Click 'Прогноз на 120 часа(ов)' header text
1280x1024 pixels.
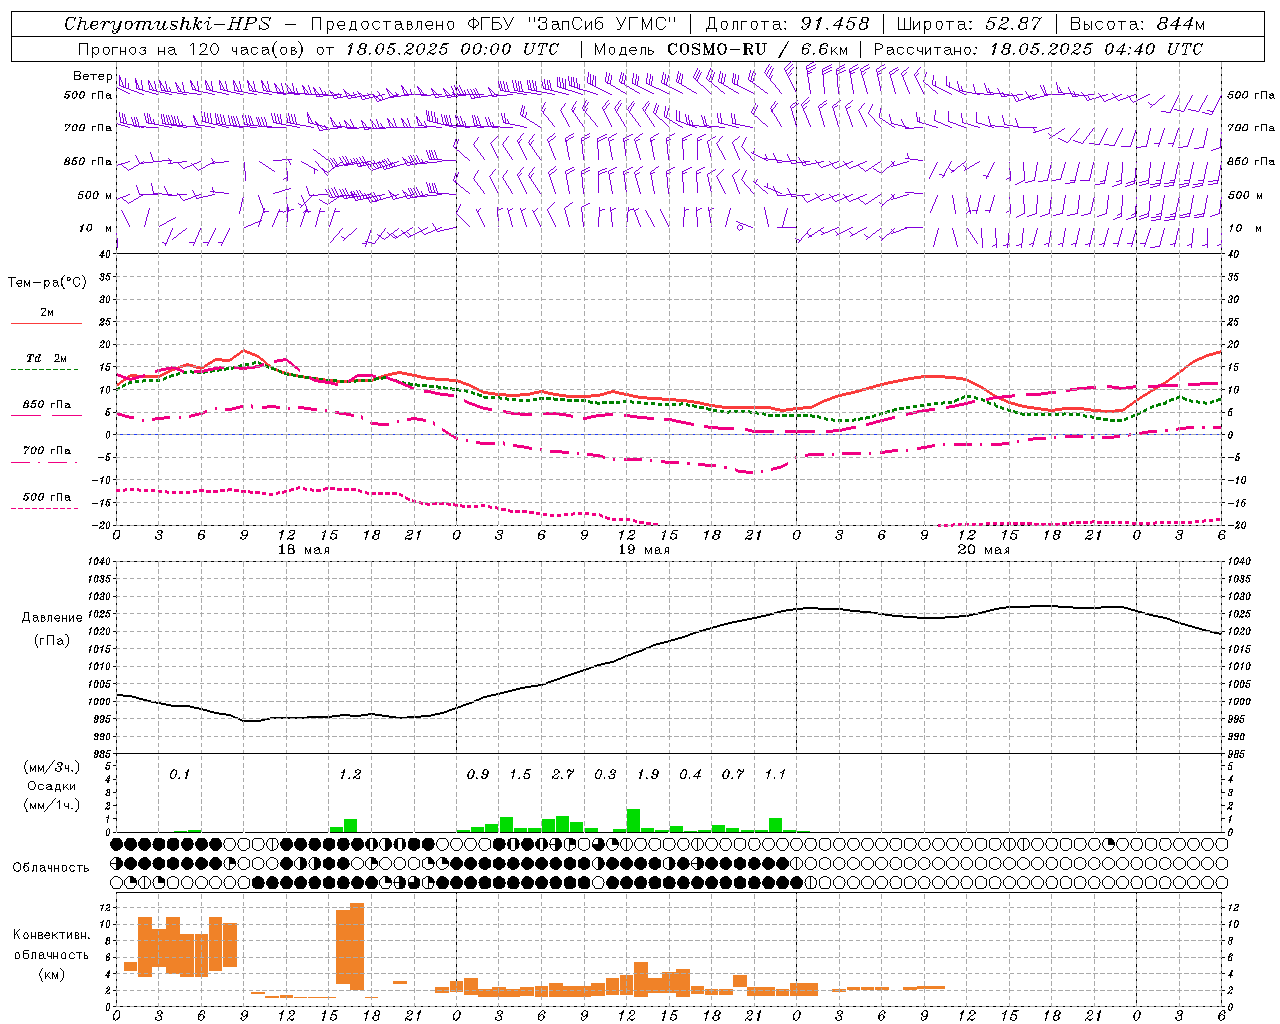pos(192,49)
